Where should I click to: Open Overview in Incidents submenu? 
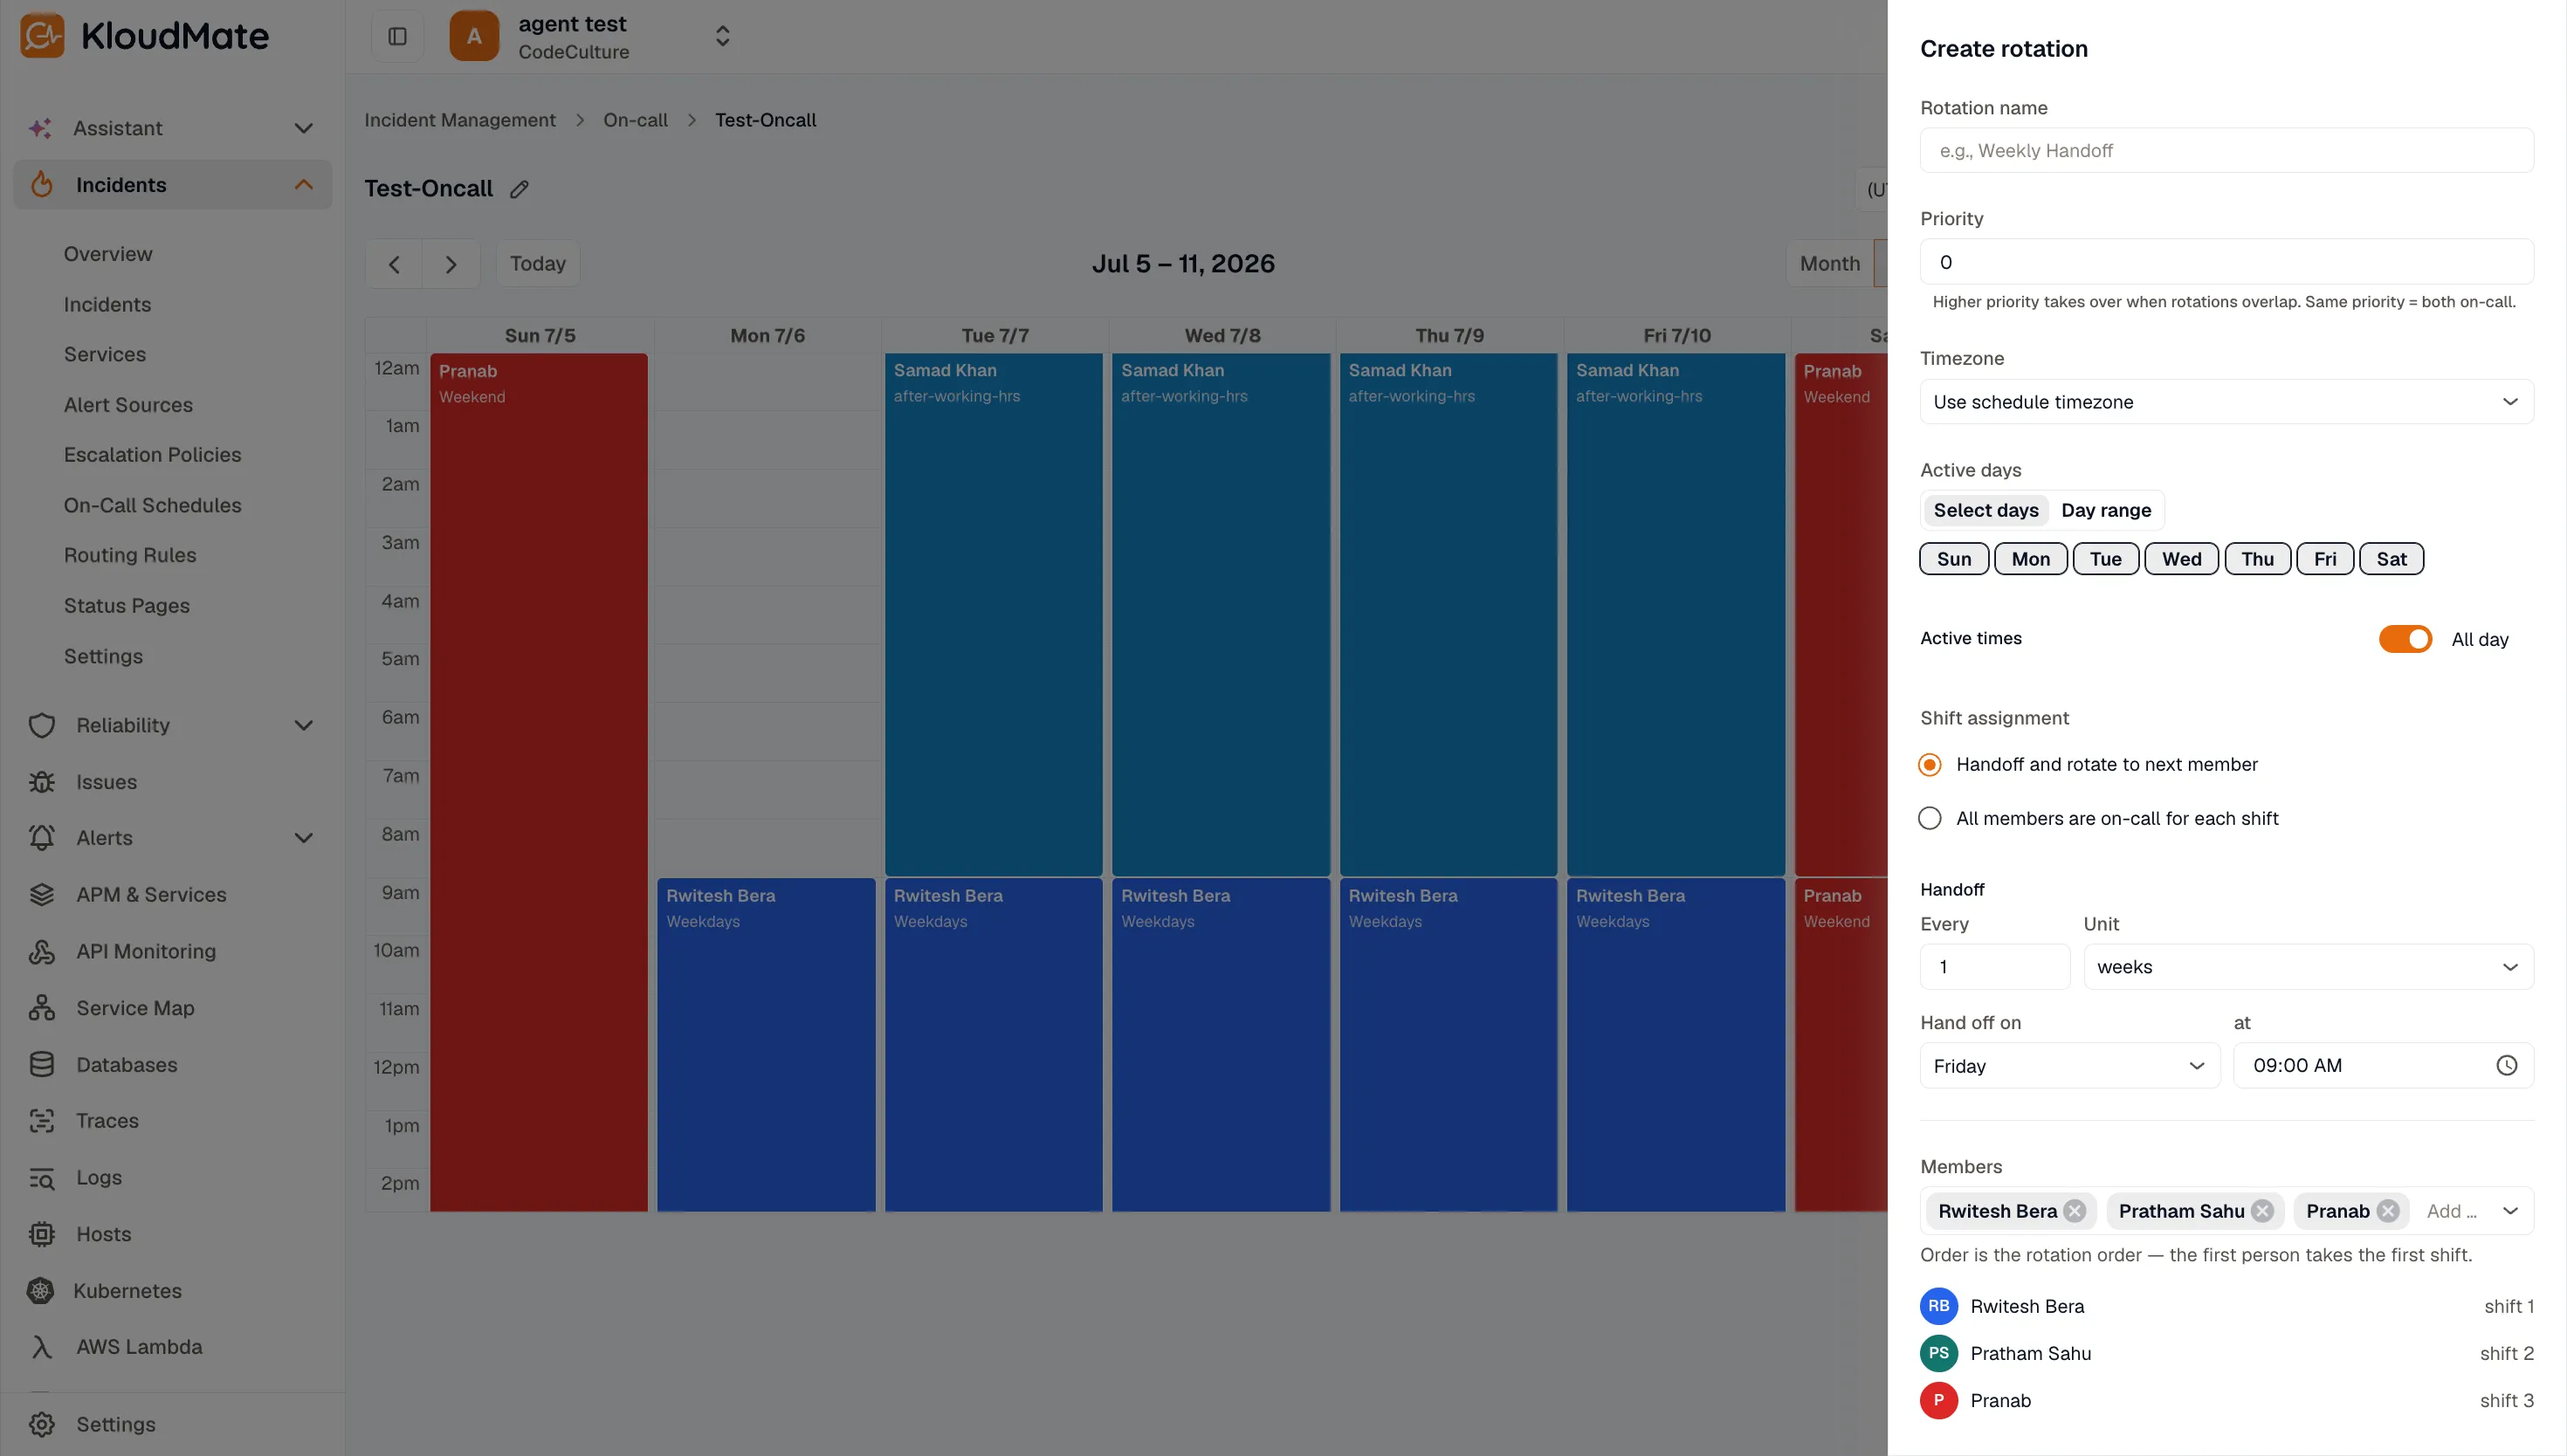tap(108, 254)
